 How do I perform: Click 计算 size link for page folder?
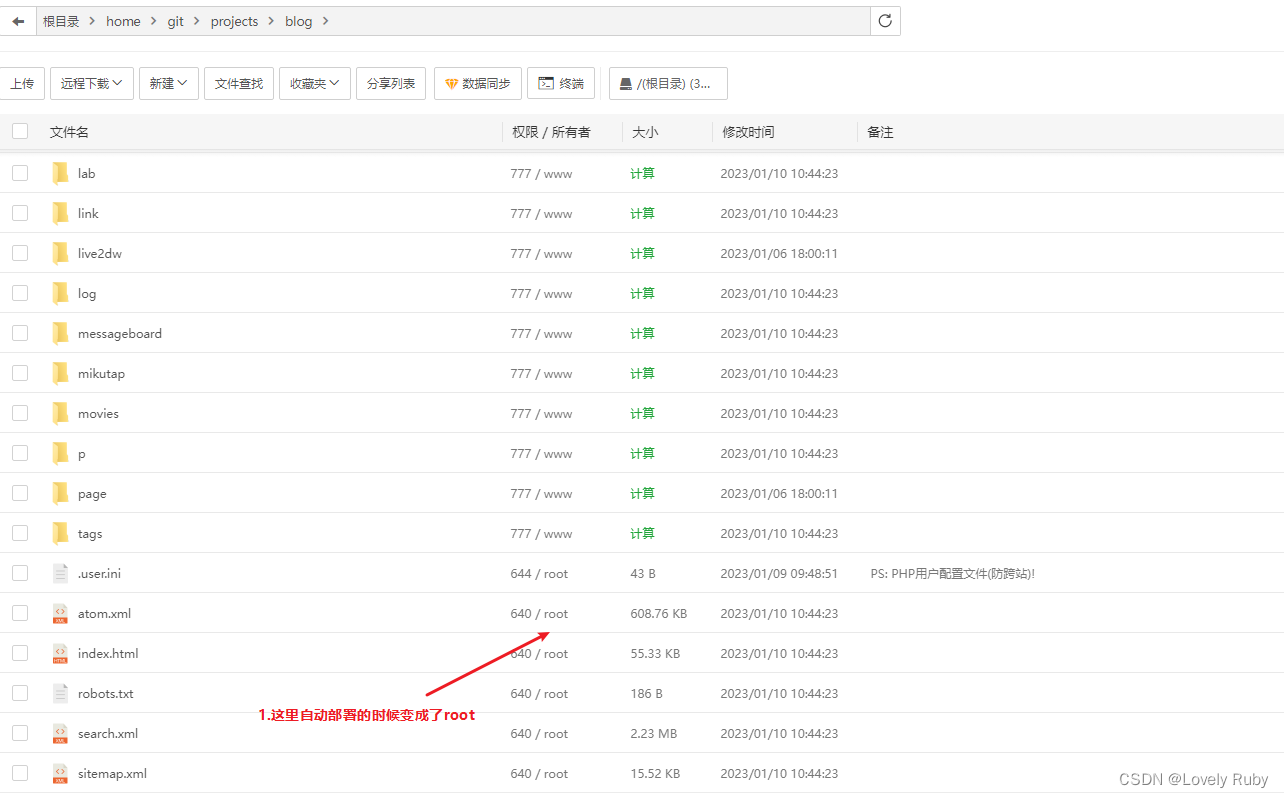pyautogui.click(x=642, y=493)
